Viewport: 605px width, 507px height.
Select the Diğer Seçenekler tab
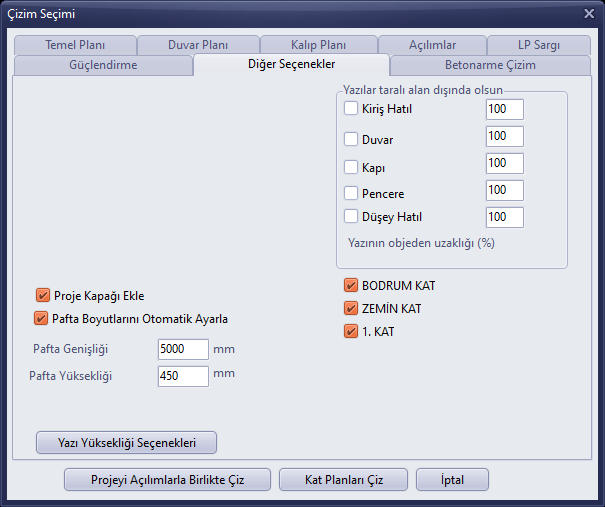coord(291,64)
